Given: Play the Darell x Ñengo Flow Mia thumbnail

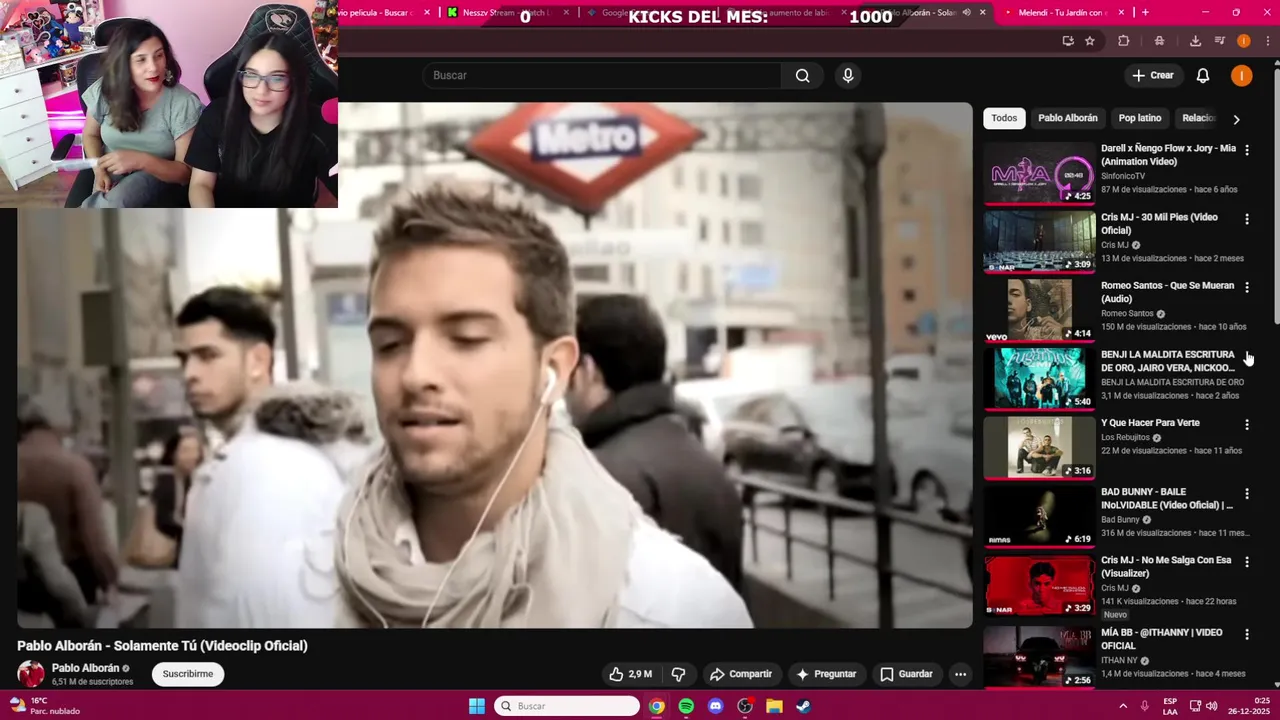Looking at the screenshot, I should tap(1039, 173).
